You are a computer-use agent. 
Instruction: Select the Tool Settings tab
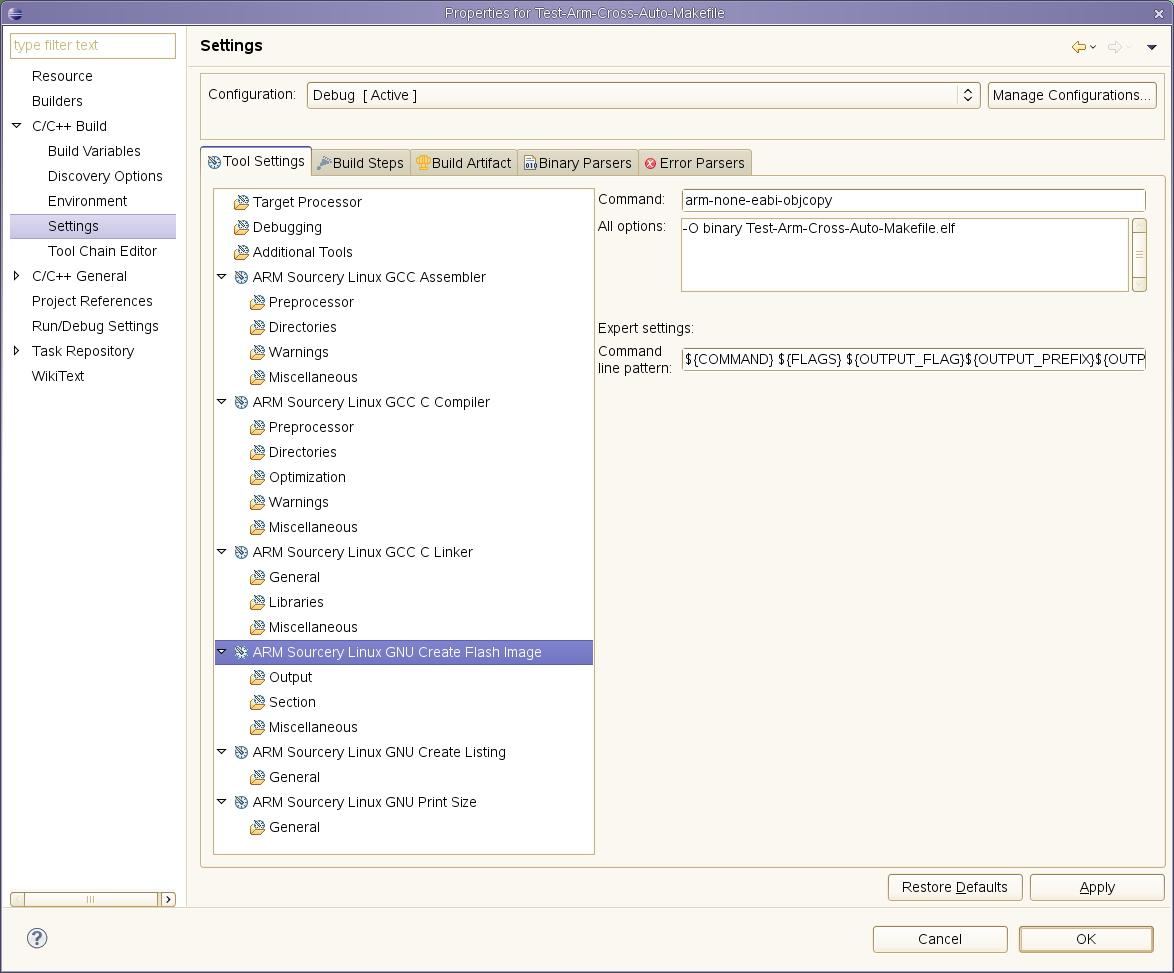(x=256, y=162)
